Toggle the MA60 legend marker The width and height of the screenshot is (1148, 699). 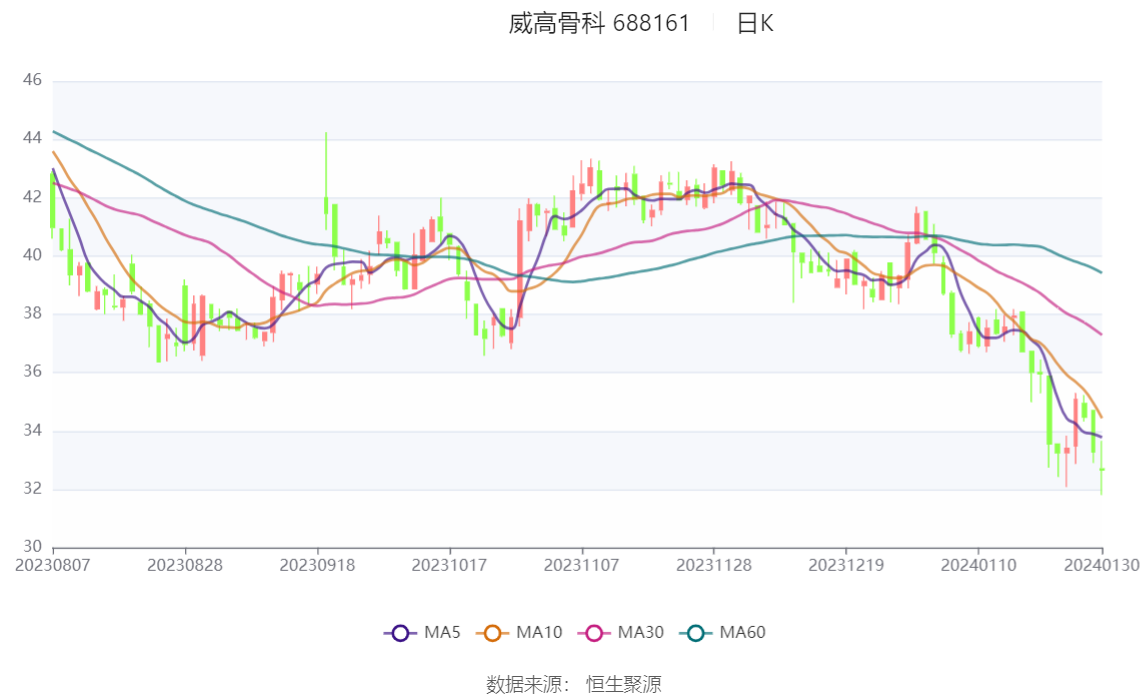pyautogui.click(x=696, y=633)
